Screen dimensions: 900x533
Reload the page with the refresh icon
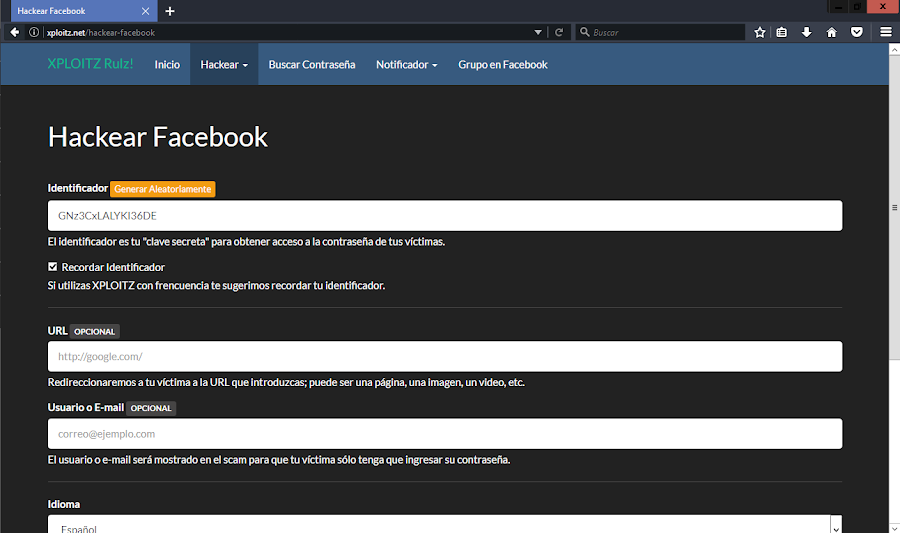click(x=559, y=32)
